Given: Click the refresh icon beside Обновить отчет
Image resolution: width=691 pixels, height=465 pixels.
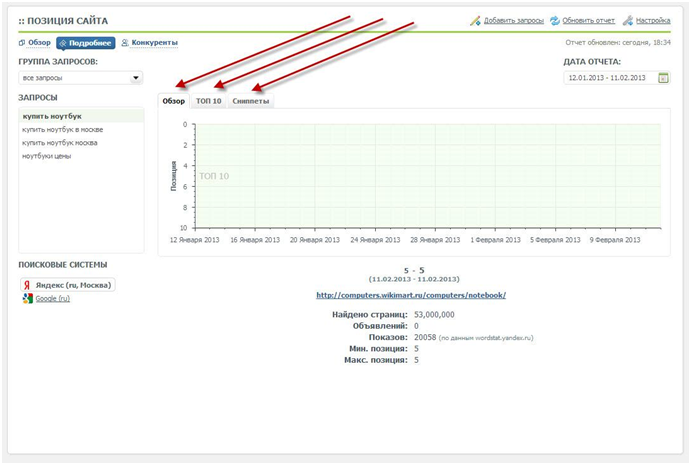Looking at the screenshot, I should coord(555,21).
